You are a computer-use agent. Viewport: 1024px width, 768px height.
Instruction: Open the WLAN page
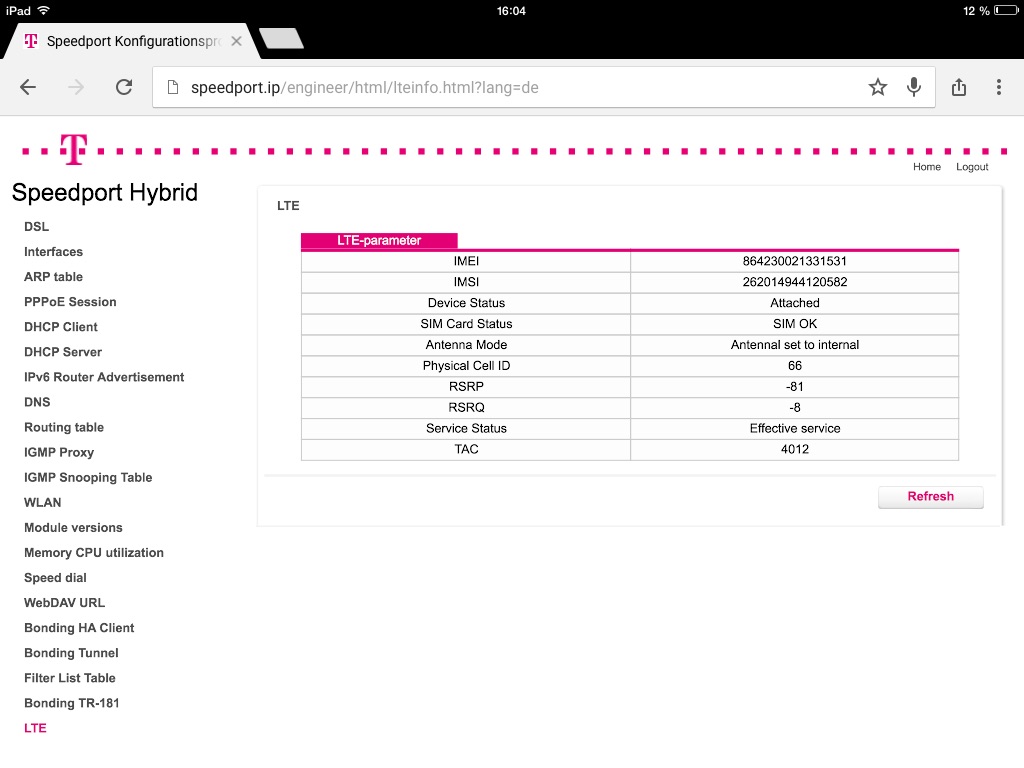point(43,502)
